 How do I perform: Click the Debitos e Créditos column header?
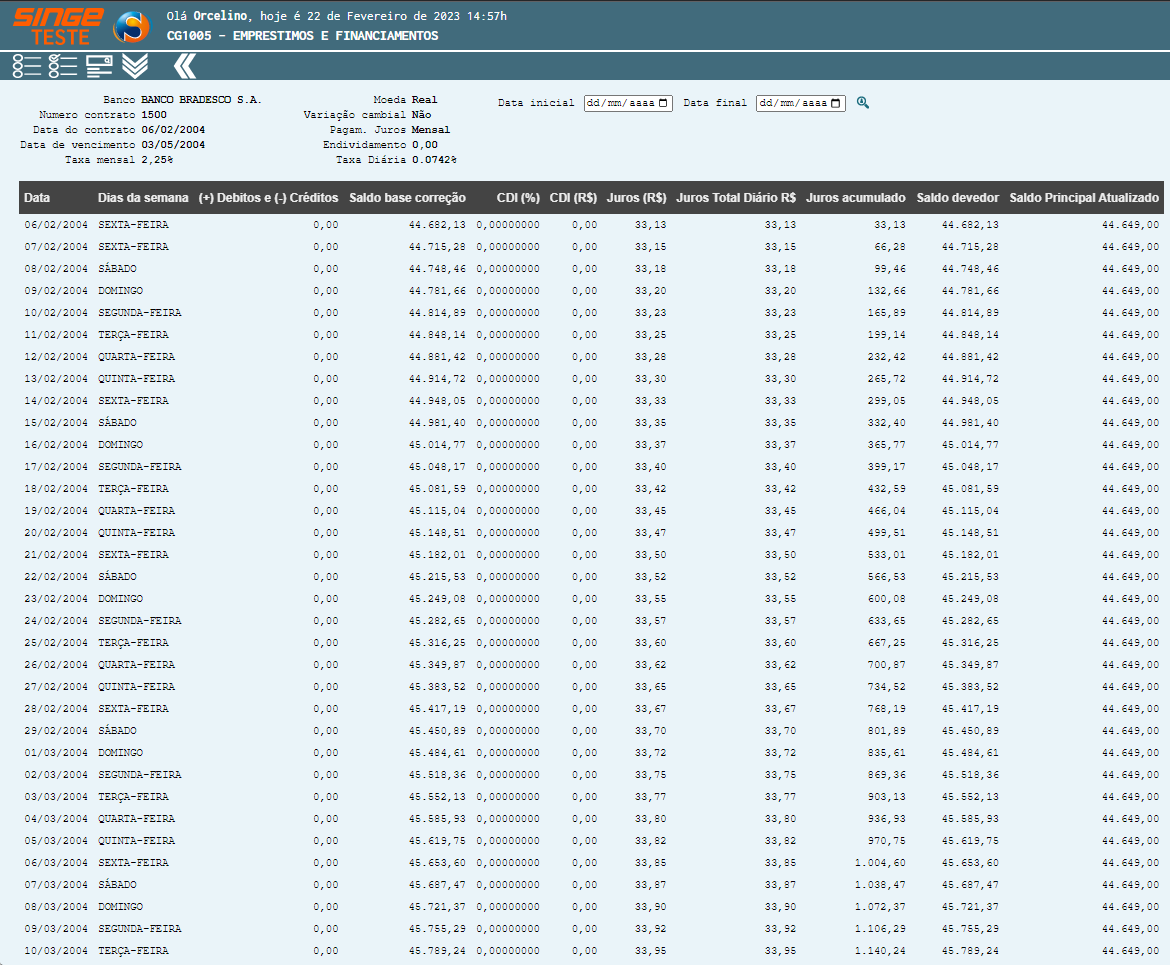268,198
